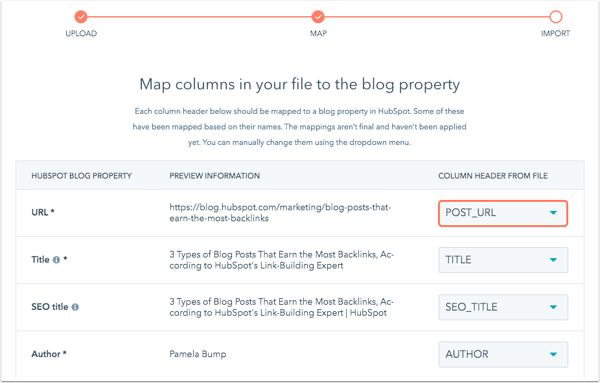600x383 pixels.
Task: Open the AUTHOR column header dropdown
Action: (503, 354)
